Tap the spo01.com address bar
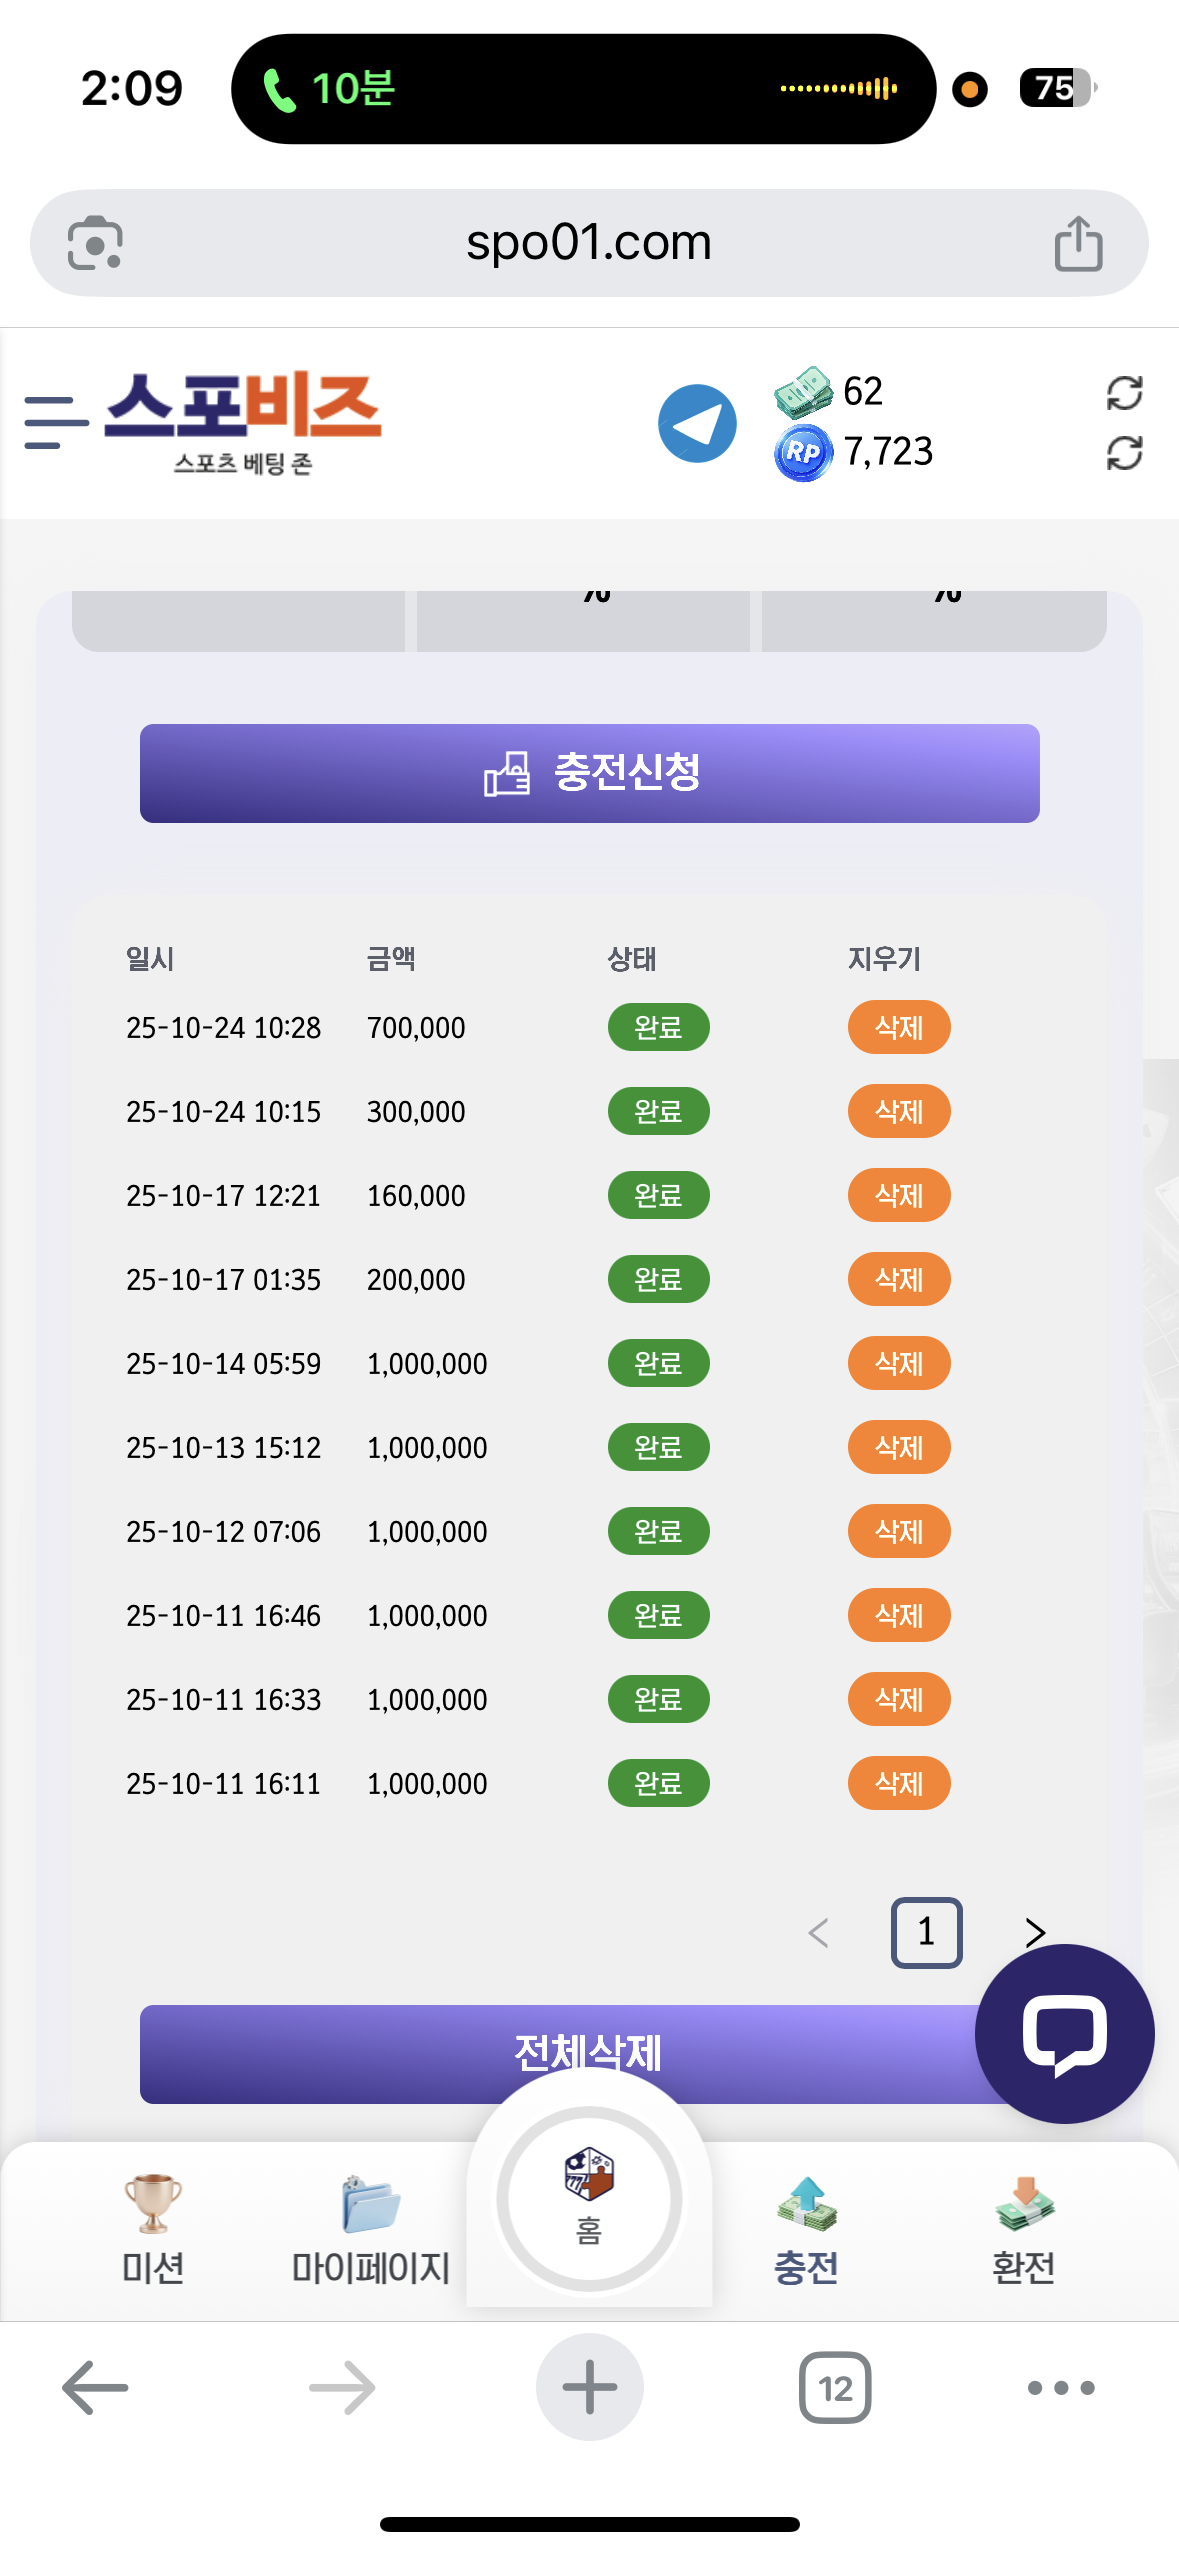Viewport: 1179px width, 2556px height. pos(588,243)
